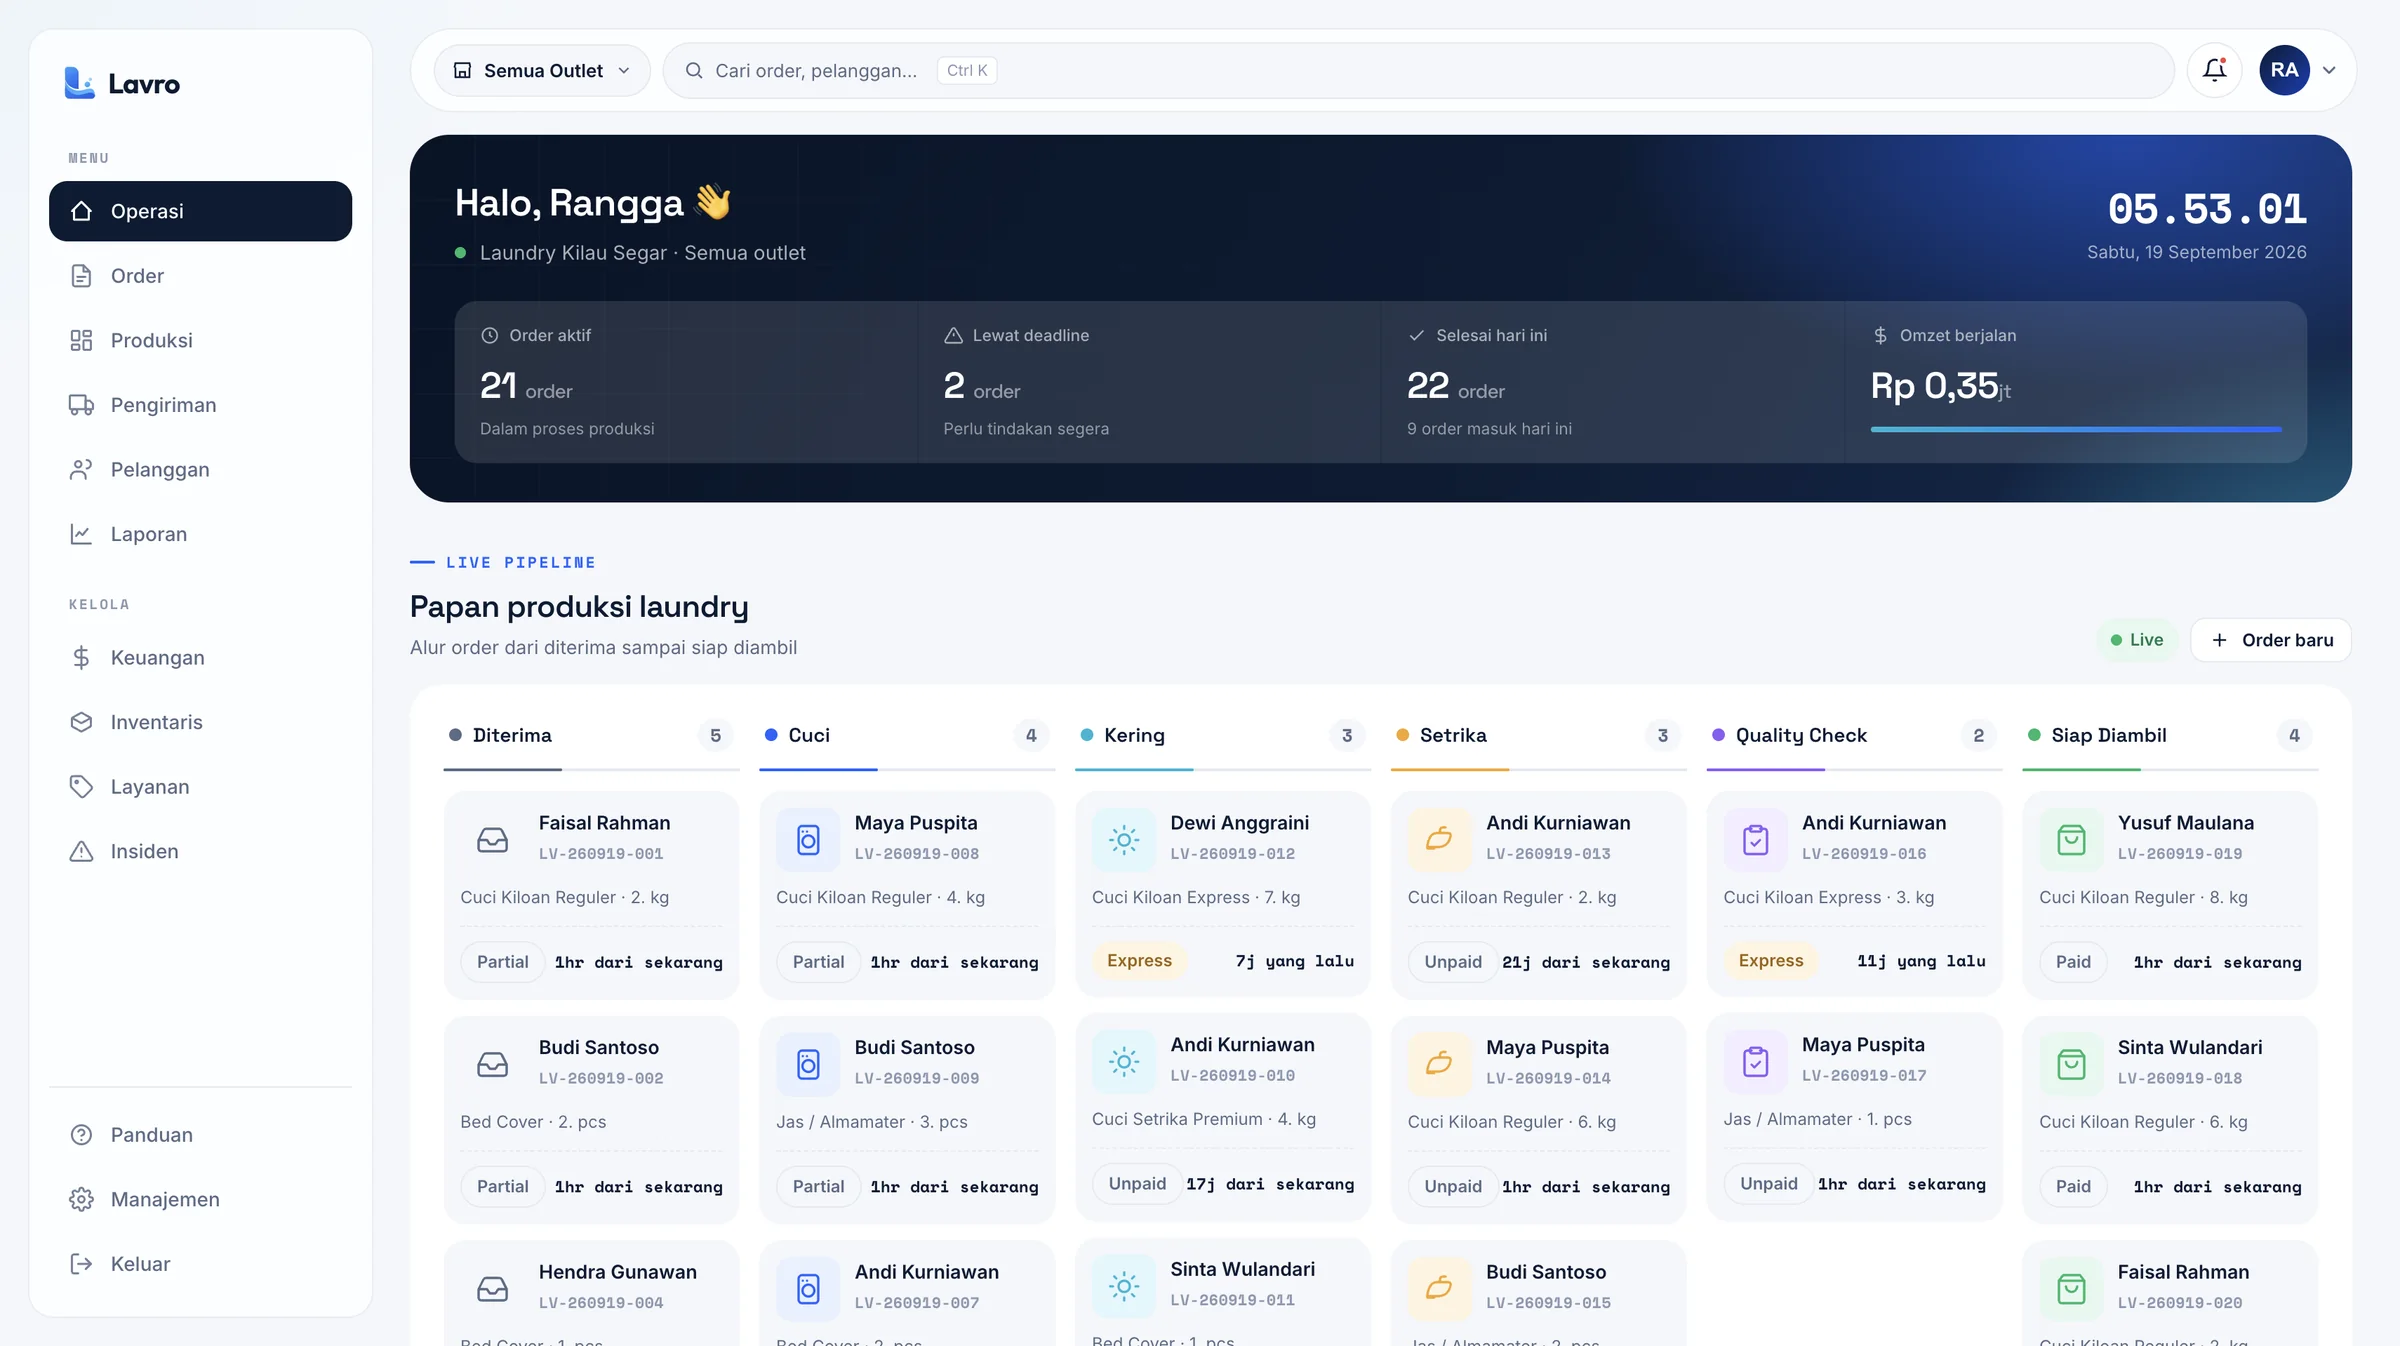Click the iron icon on Maya Puspita LV-260919-014
Viewport: 2400px width, 1346px height.
(1439, 1064)
